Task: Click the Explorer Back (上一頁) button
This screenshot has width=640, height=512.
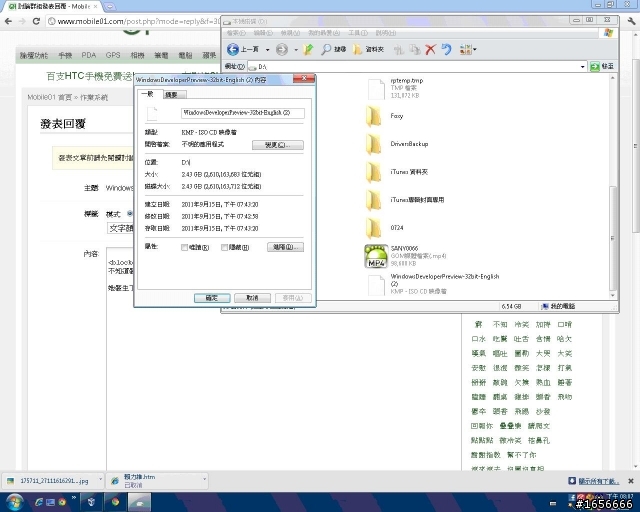Action: [243, 49]
